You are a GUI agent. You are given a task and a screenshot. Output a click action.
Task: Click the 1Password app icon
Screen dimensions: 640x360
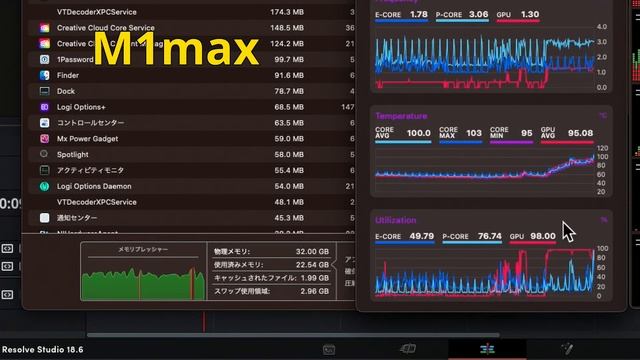click(44, 60)
